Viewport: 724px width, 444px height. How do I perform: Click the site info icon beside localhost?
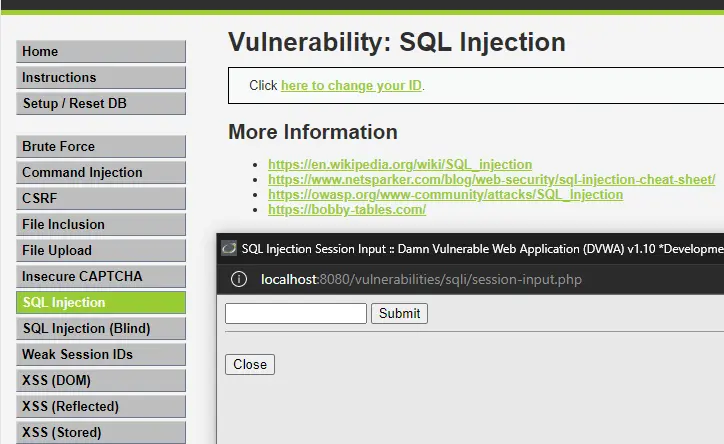(239, 279)
